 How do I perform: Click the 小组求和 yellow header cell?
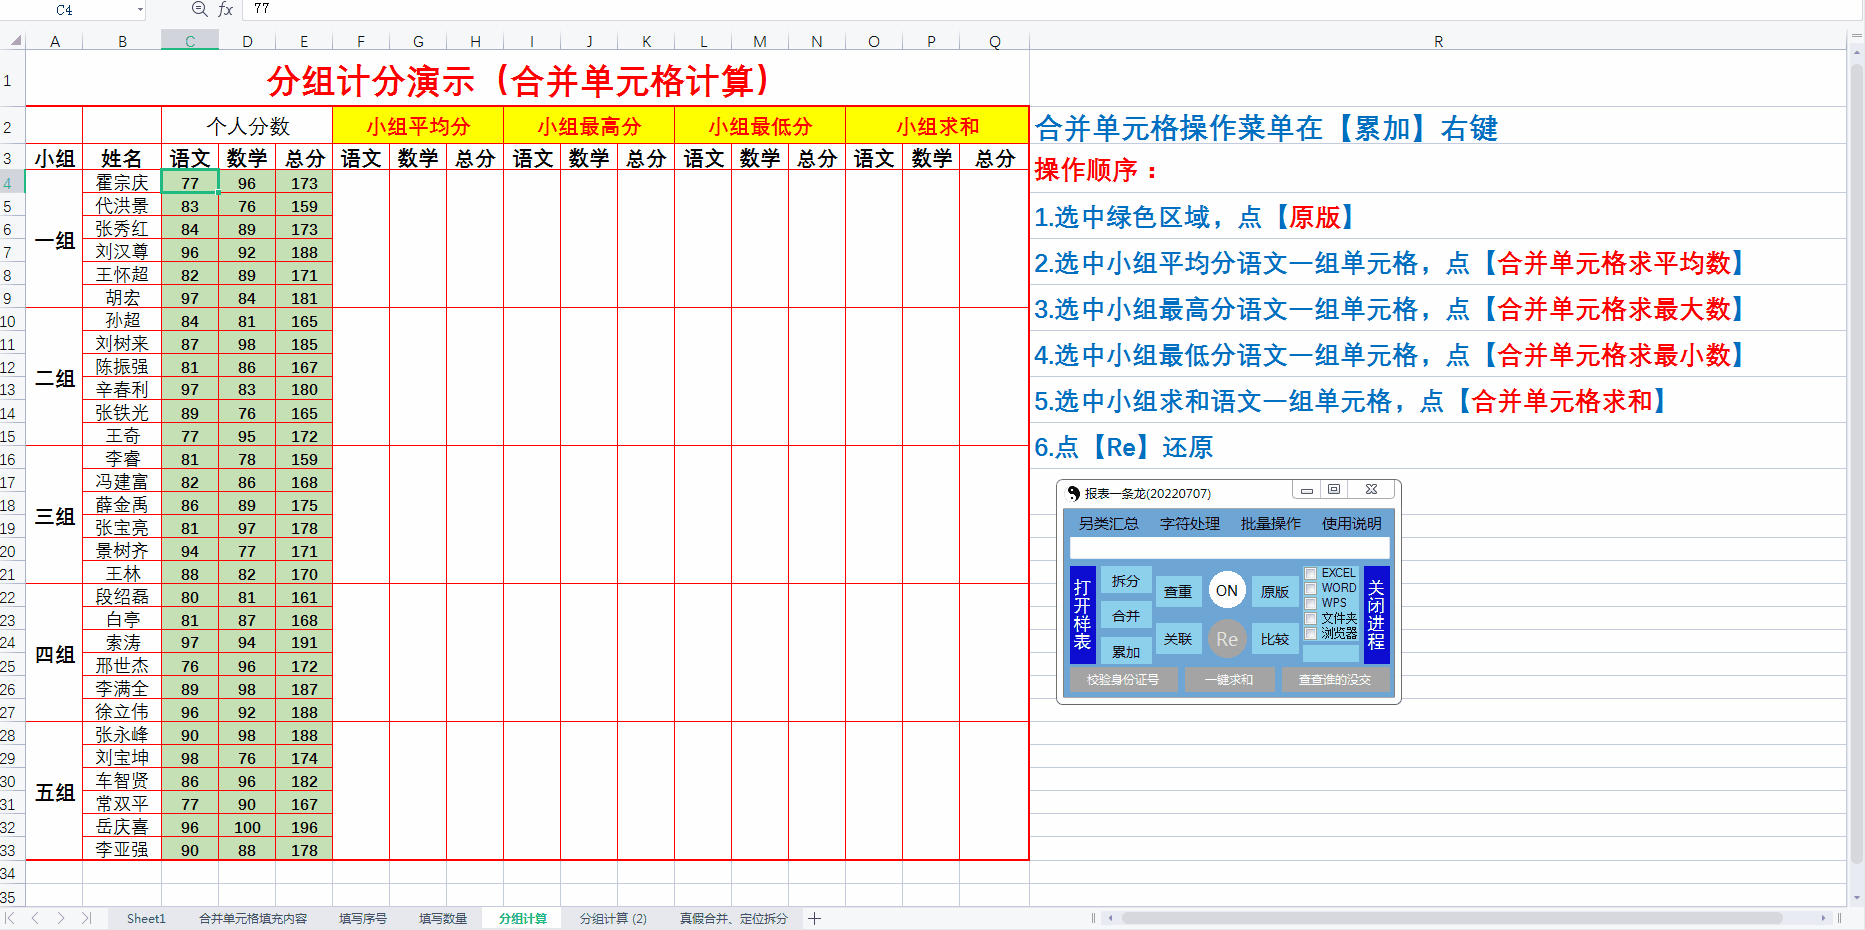point(937,127)
